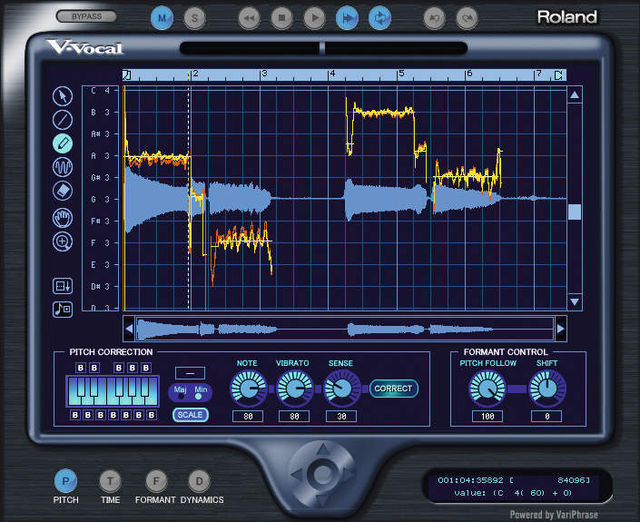
Task: Toggle the BYPASS button
Action: click(x=87, y=17)
